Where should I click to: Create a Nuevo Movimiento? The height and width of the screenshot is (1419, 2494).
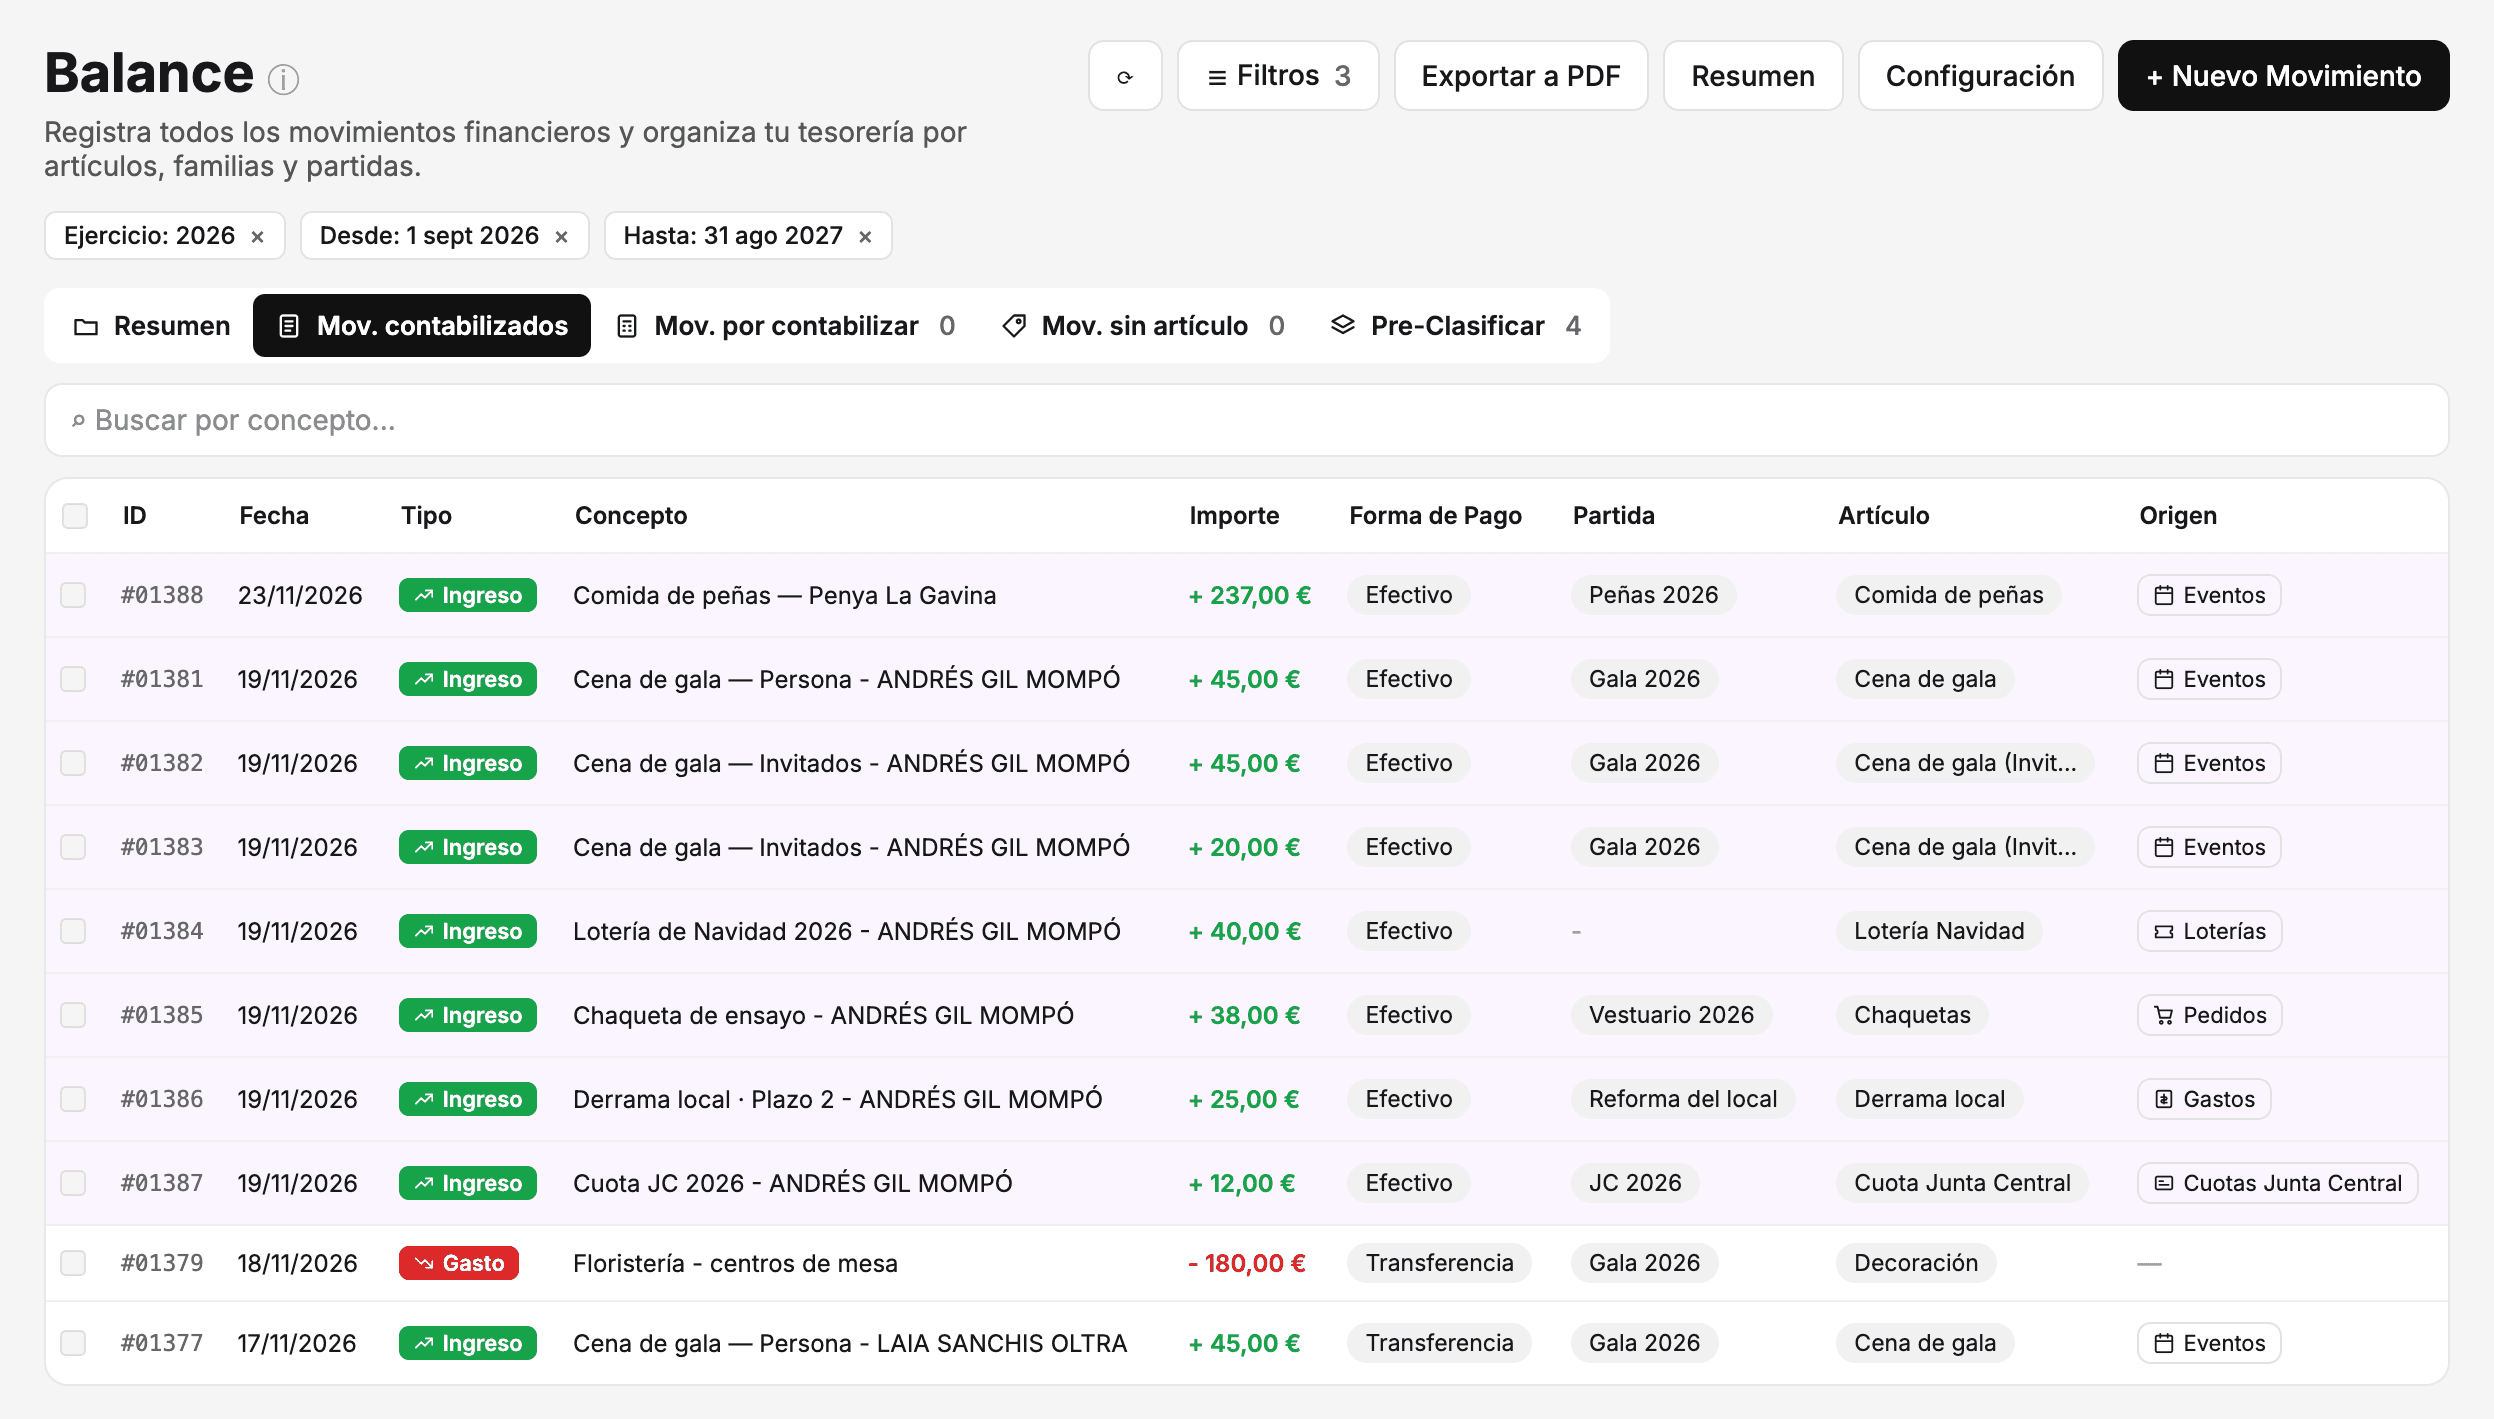click(2283, 76)
